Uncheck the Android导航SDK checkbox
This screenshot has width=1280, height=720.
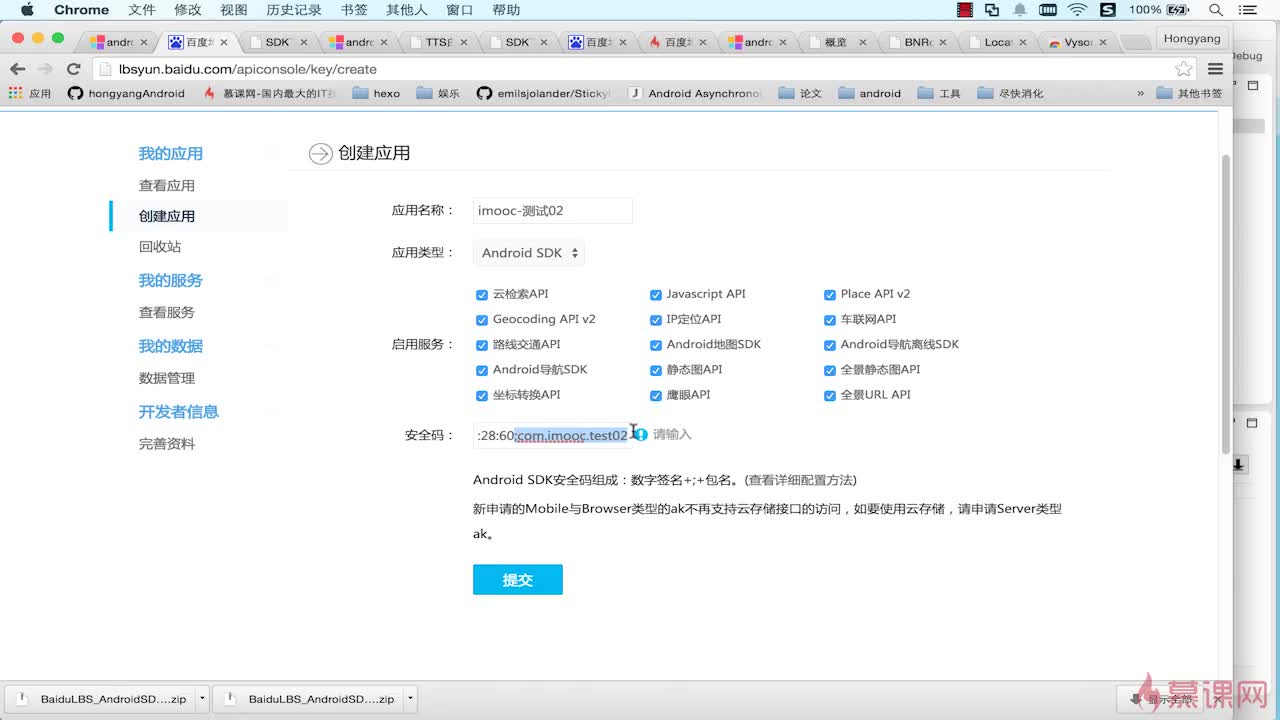[x=482, y=370]
